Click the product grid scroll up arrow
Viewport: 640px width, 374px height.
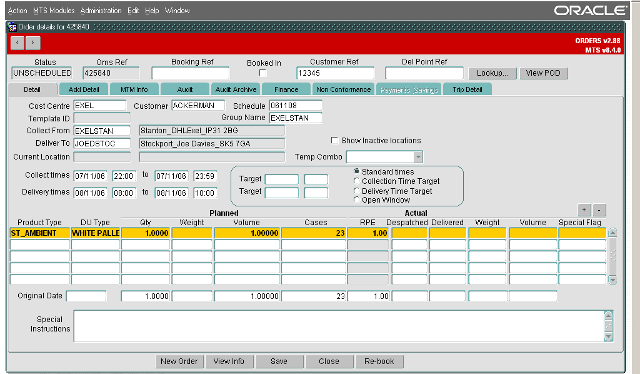click(x=612, y=233)
